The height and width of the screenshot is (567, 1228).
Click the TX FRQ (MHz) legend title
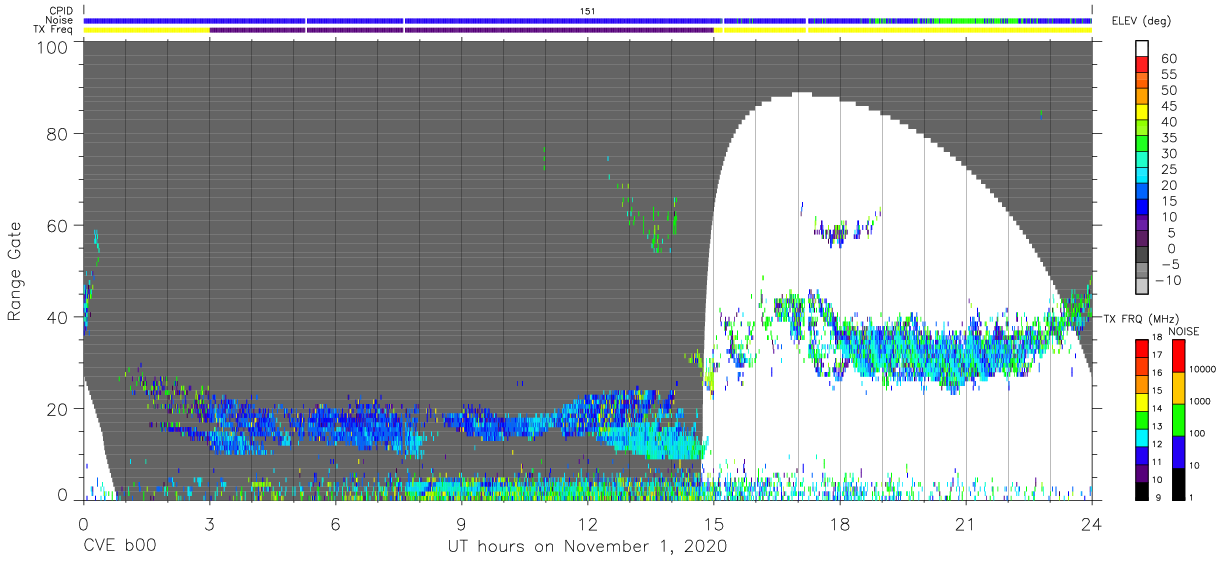point(1139,319)
